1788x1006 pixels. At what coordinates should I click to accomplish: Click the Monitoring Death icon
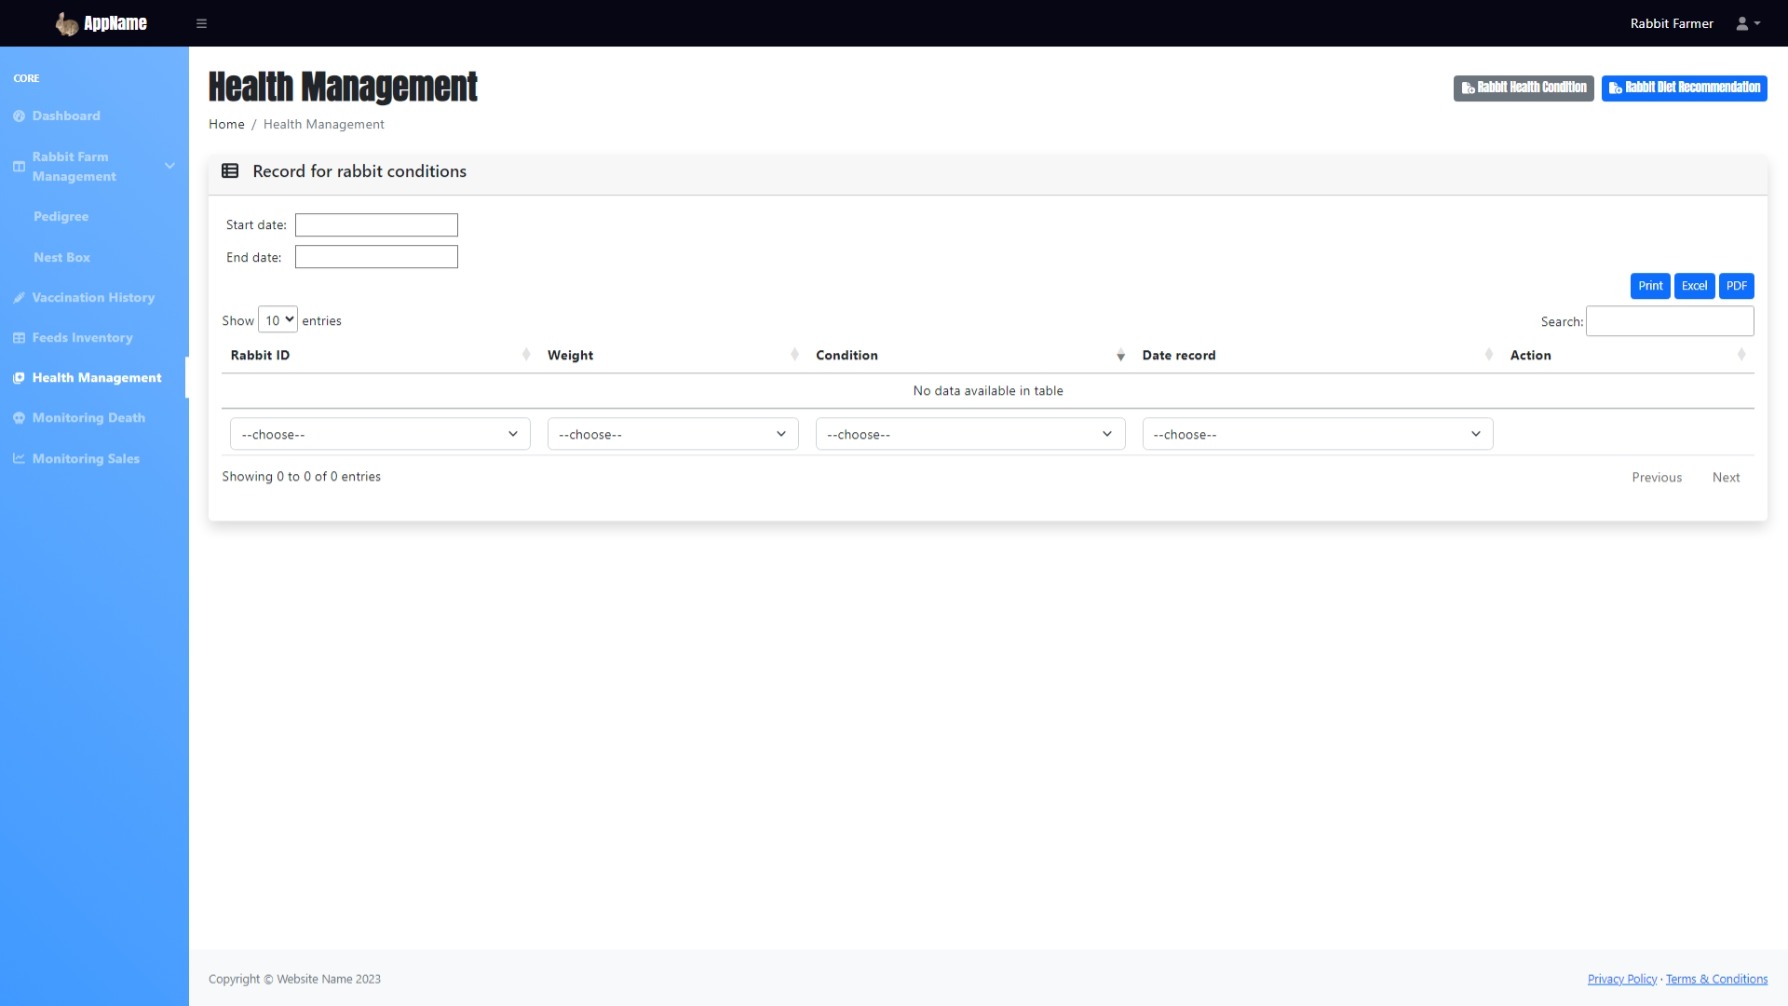19,418
